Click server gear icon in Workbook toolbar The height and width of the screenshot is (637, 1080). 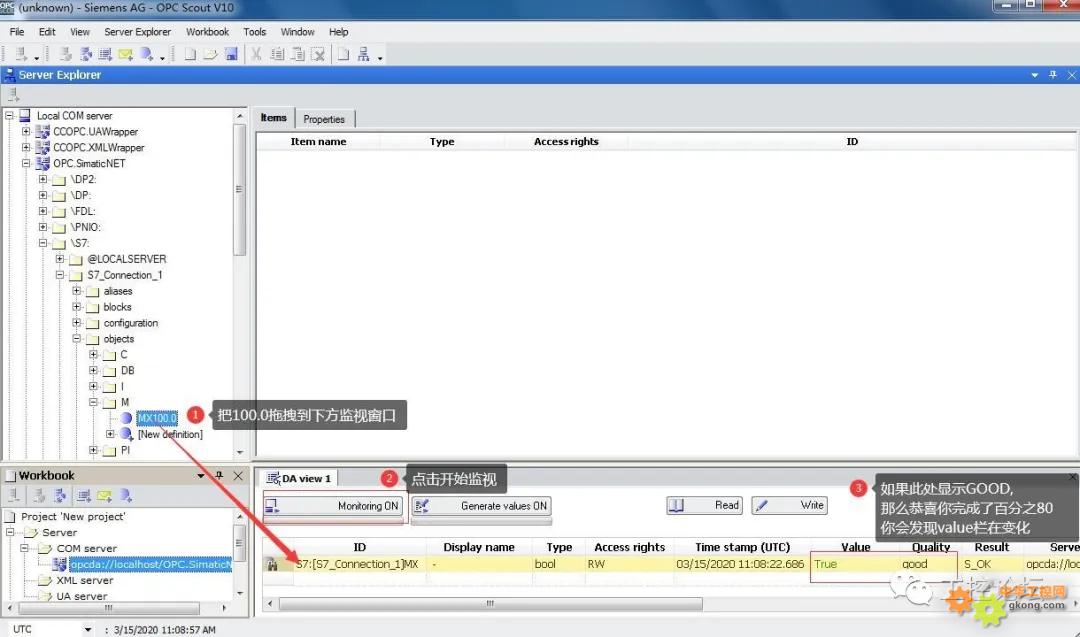coord(61,495)
